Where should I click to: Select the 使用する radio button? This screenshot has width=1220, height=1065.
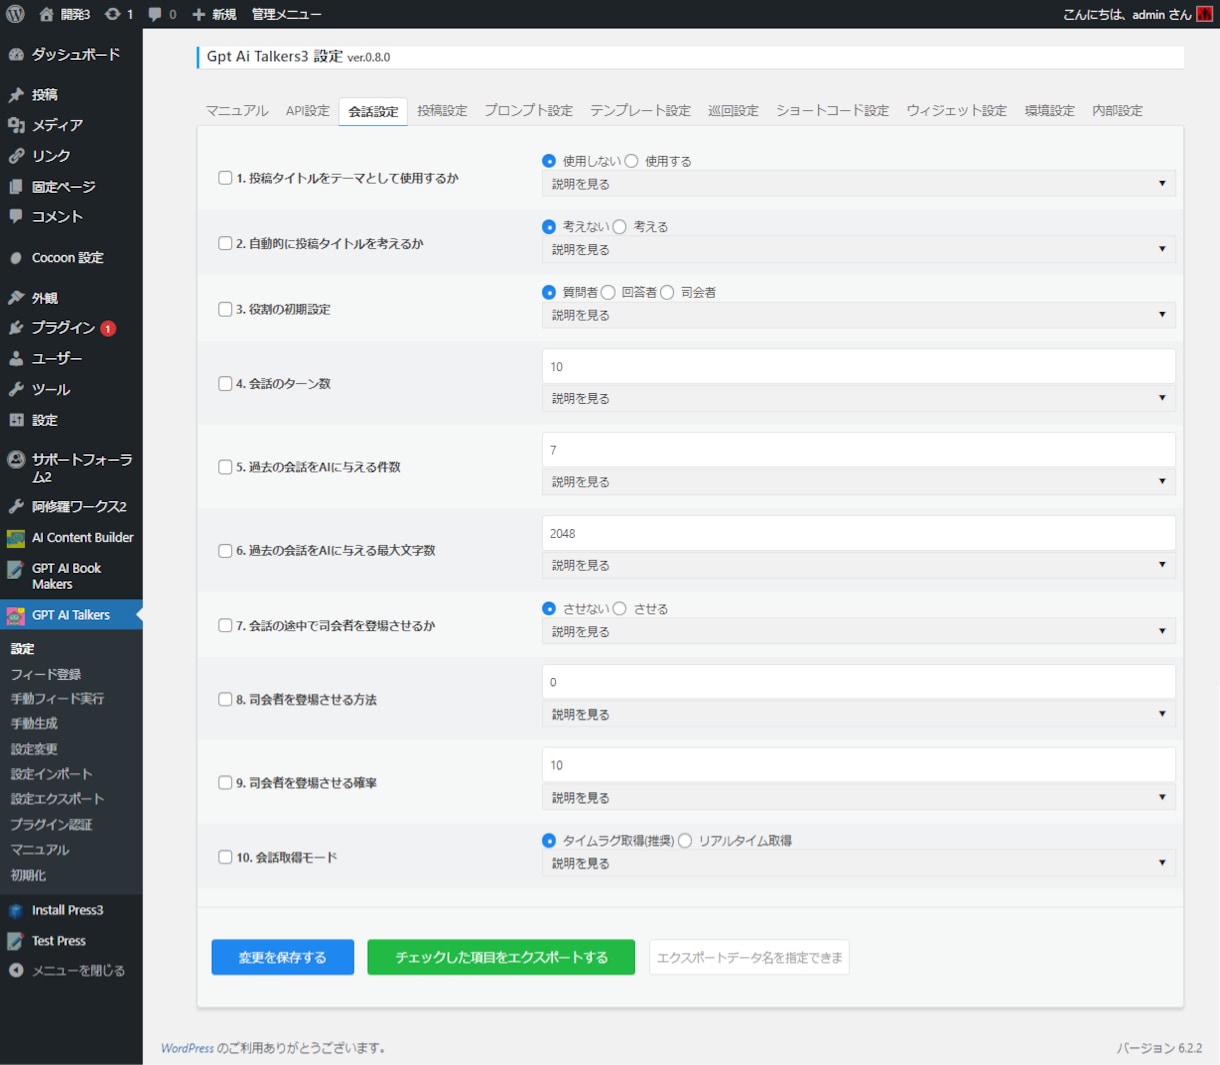click(631, 161)
